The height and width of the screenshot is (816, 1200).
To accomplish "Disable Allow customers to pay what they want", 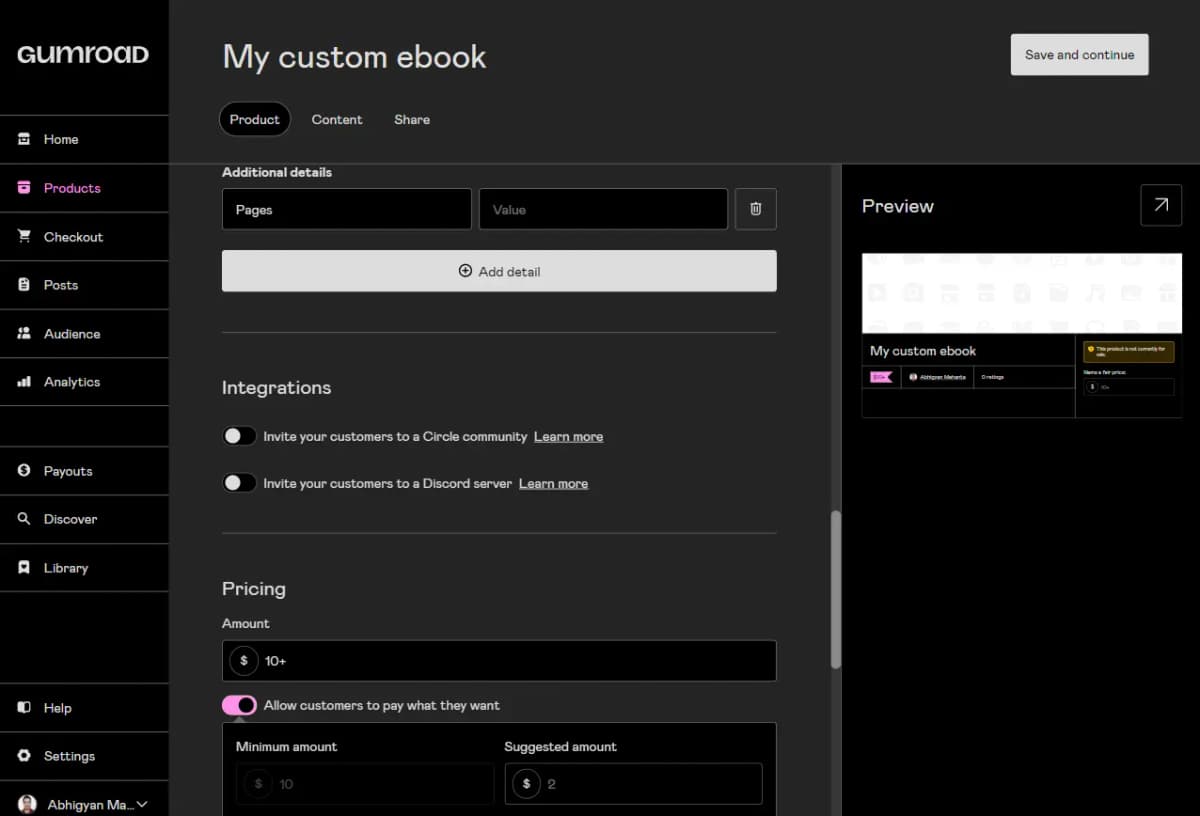I will click(x=239, y=705).
